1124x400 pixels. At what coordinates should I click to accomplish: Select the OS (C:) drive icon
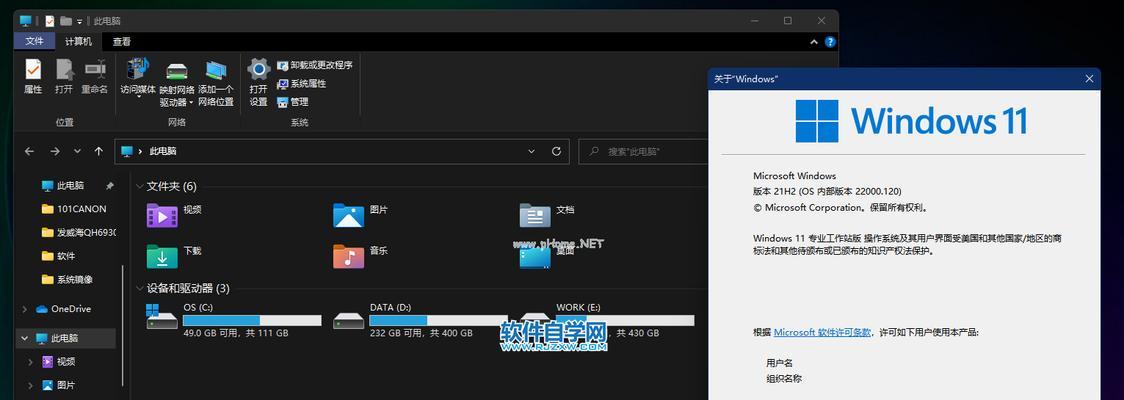(162, 317)
